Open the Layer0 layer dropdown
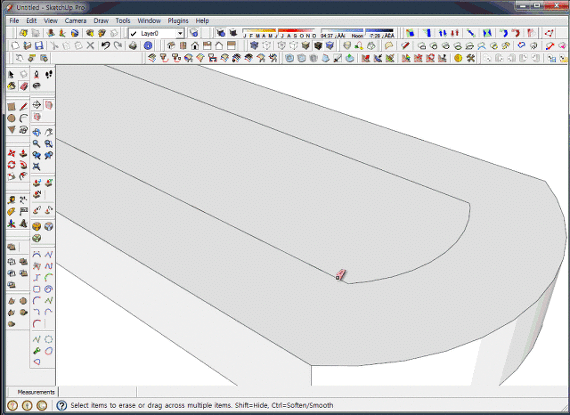The image size is (570, 415). (x=157, y=33)
